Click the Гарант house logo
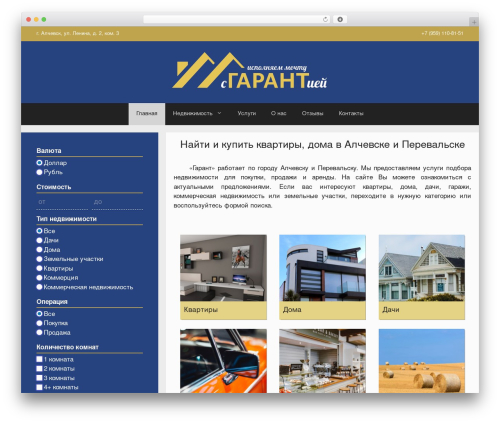Screen dimensions: 500x423 pyautogui.click(x=249, y=71)
